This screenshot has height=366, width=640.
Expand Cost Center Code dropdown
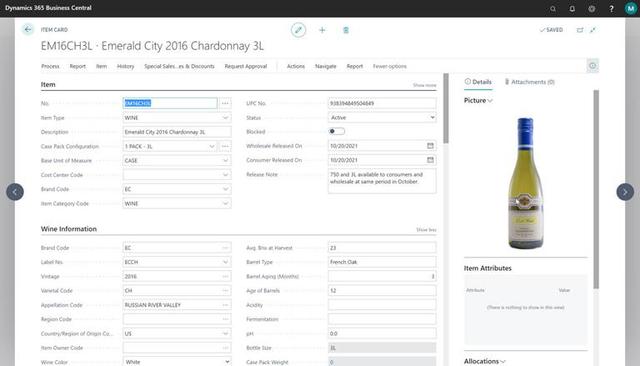point(225,175)
